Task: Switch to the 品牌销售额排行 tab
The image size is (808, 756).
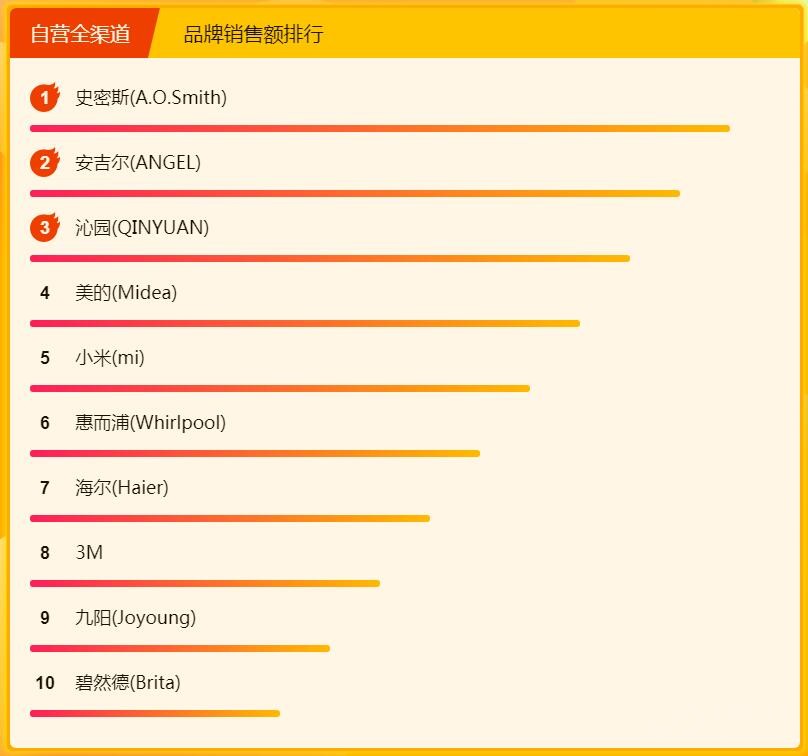Action: 253,34
